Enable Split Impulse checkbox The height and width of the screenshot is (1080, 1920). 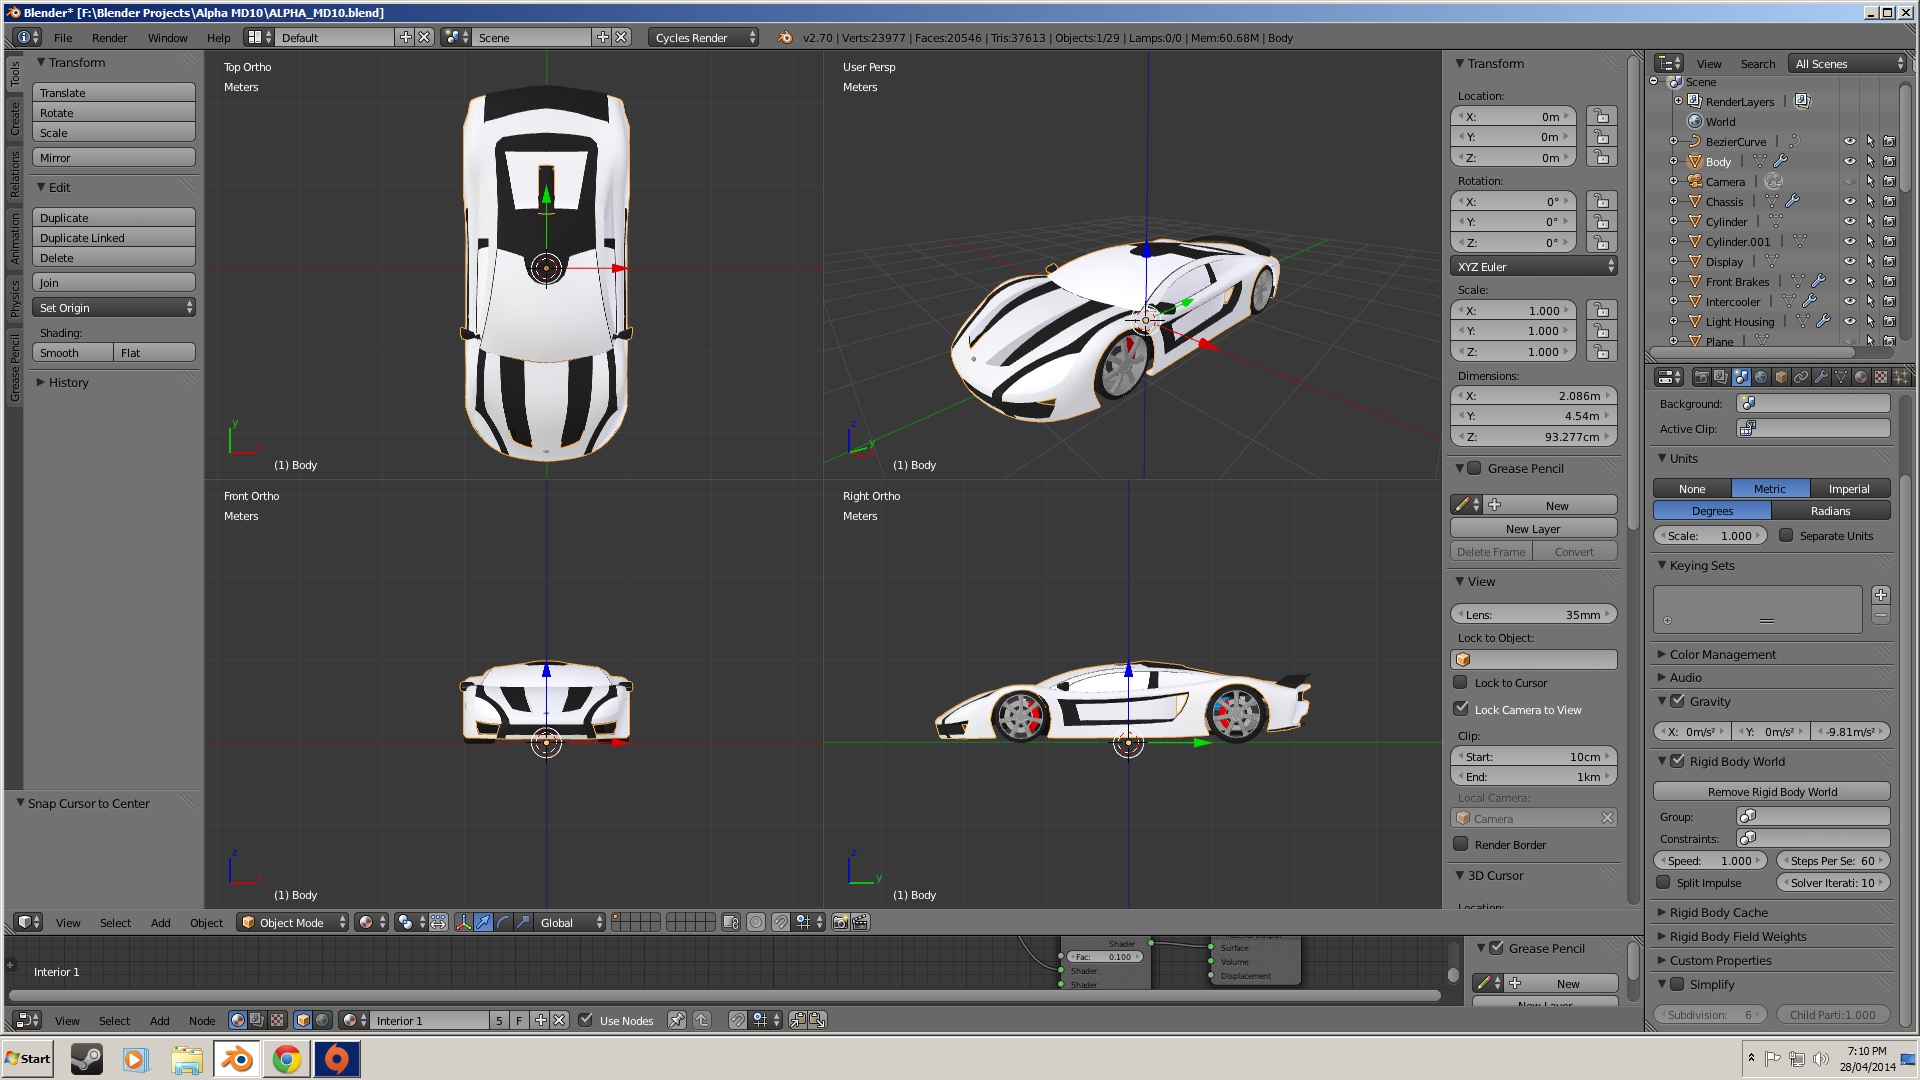[x=1663, y=882]
